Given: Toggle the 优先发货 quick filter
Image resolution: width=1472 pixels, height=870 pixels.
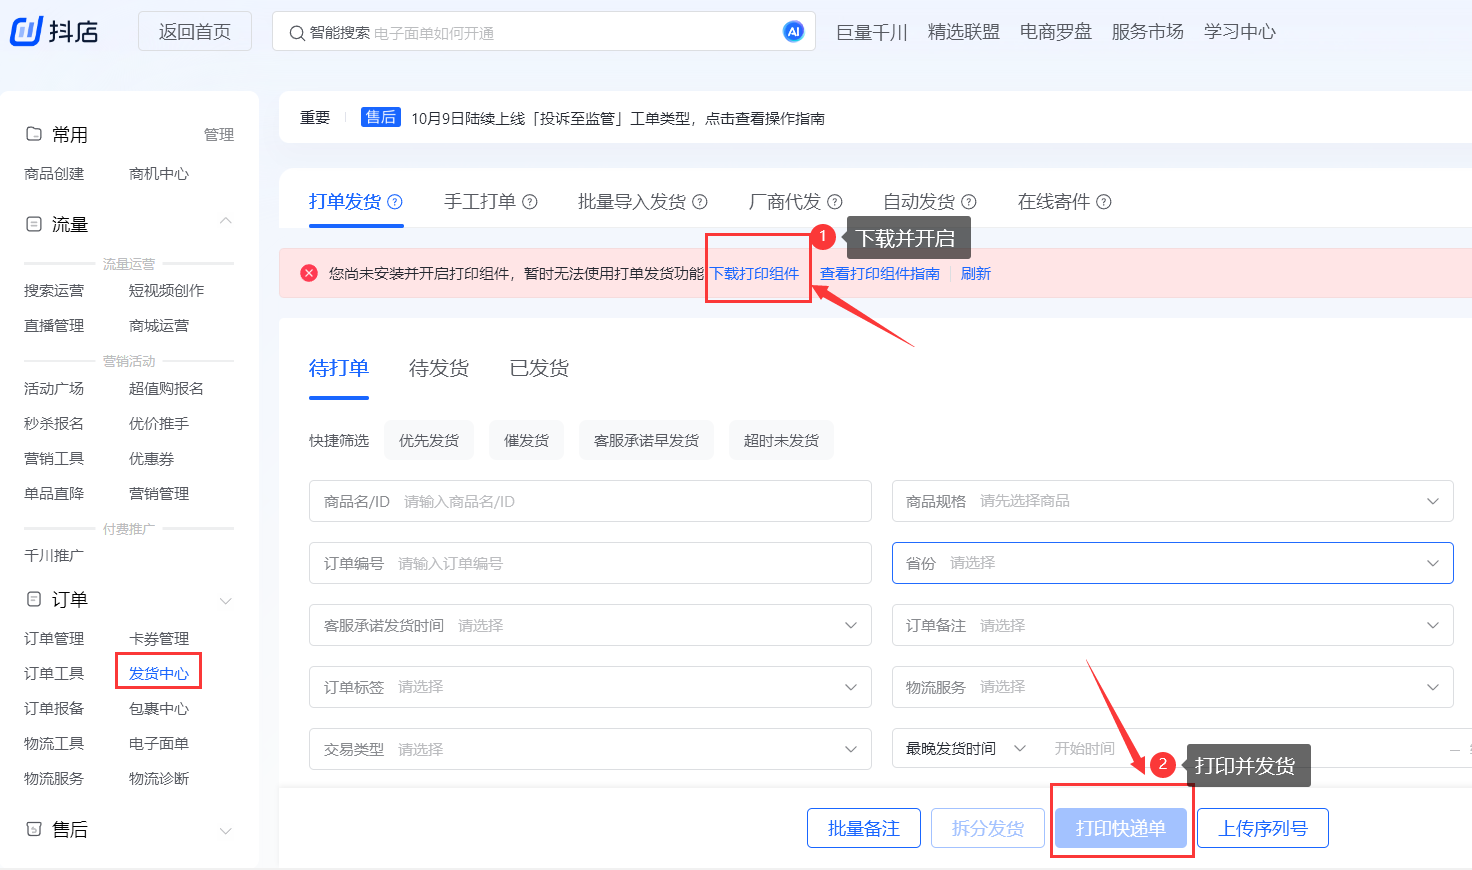Looking at the screenshot, I should click(x=429, y=441).
